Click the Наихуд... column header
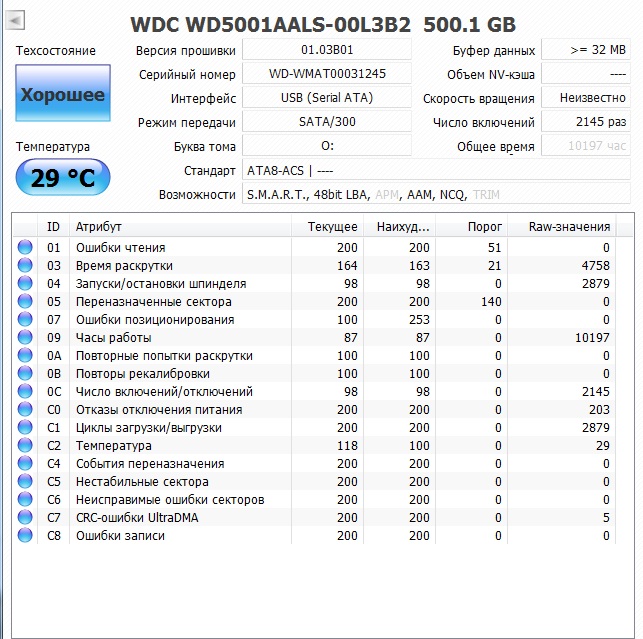The image size is (643, 639). [399, 227]
